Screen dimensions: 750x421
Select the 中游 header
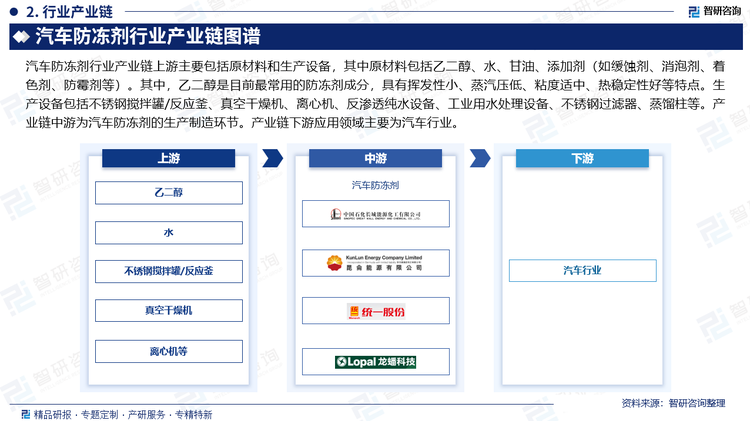point(375,158)
